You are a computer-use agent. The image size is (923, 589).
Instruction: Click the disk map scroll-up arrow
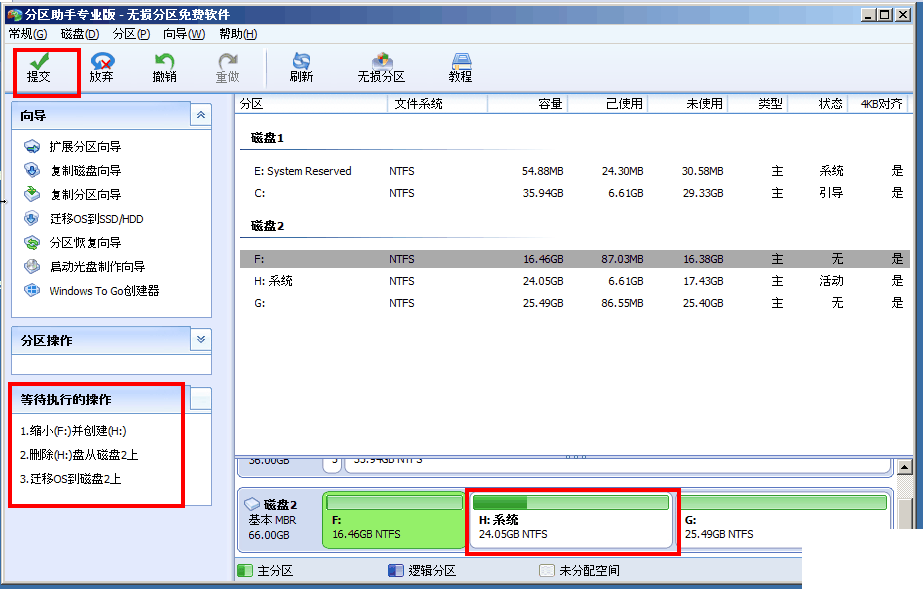click(905, 468)
